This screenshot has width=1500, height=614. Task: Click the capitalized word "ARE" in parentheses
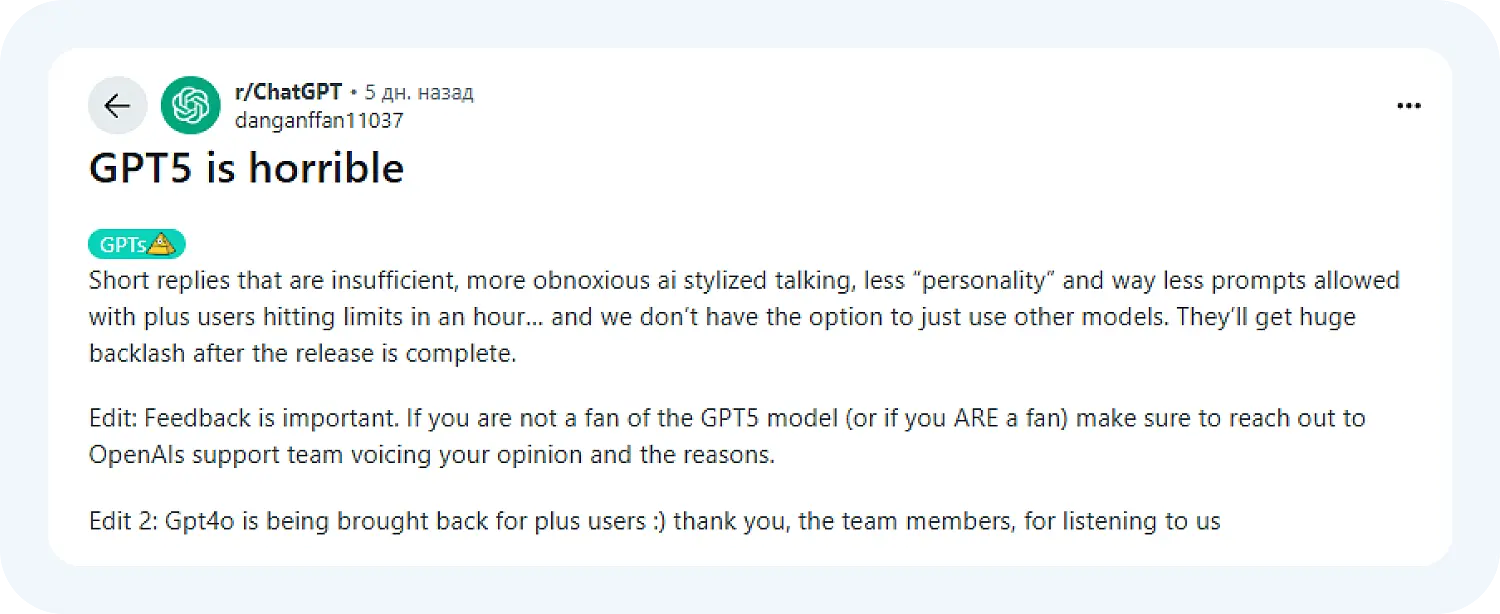(x=962, y=418)
